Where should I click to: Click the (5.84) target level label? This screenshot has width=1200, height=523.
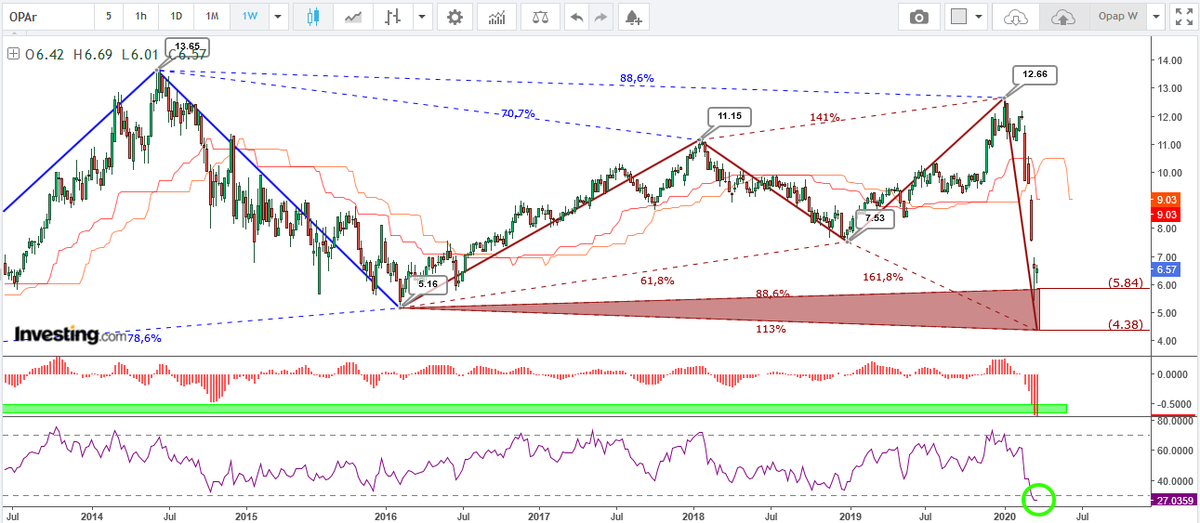point(1125,283)
